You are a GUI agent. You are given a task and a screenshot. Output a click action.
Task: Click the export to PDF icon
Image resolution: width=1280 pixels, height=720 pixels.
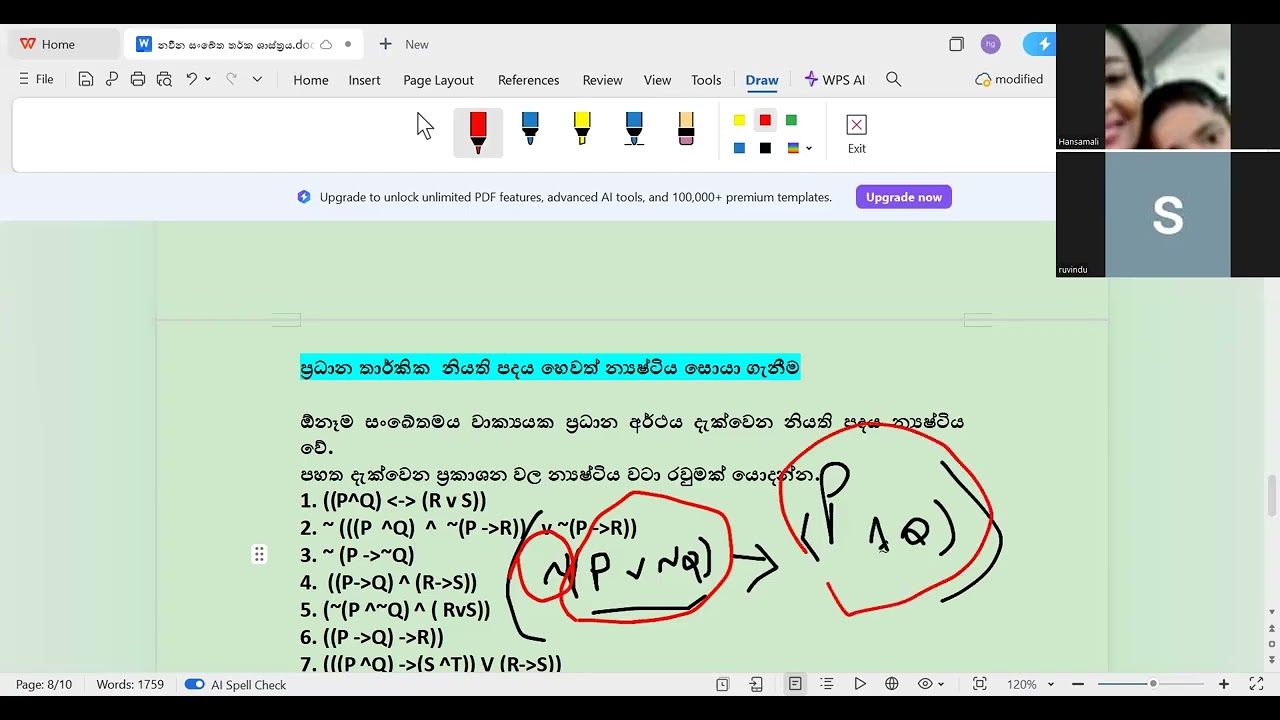tap(112, 79)
